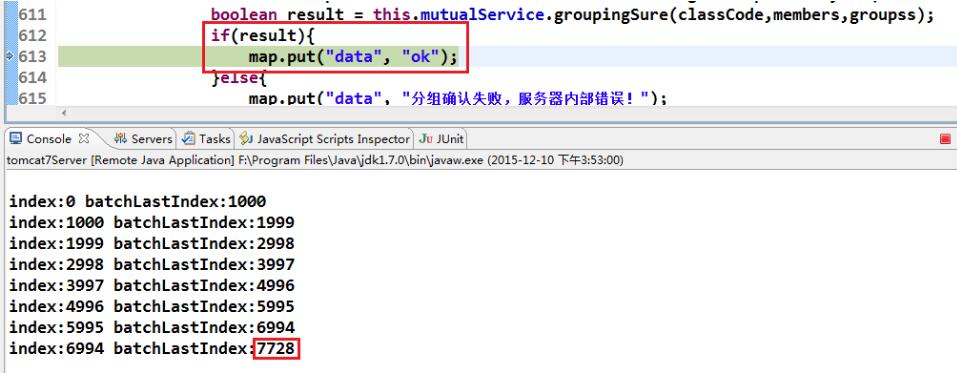Image resolution: width=957 pixels, height=373 pixels.
Task: Open the JavaScript Scripts Inspector tab
Action: (325, 139)
